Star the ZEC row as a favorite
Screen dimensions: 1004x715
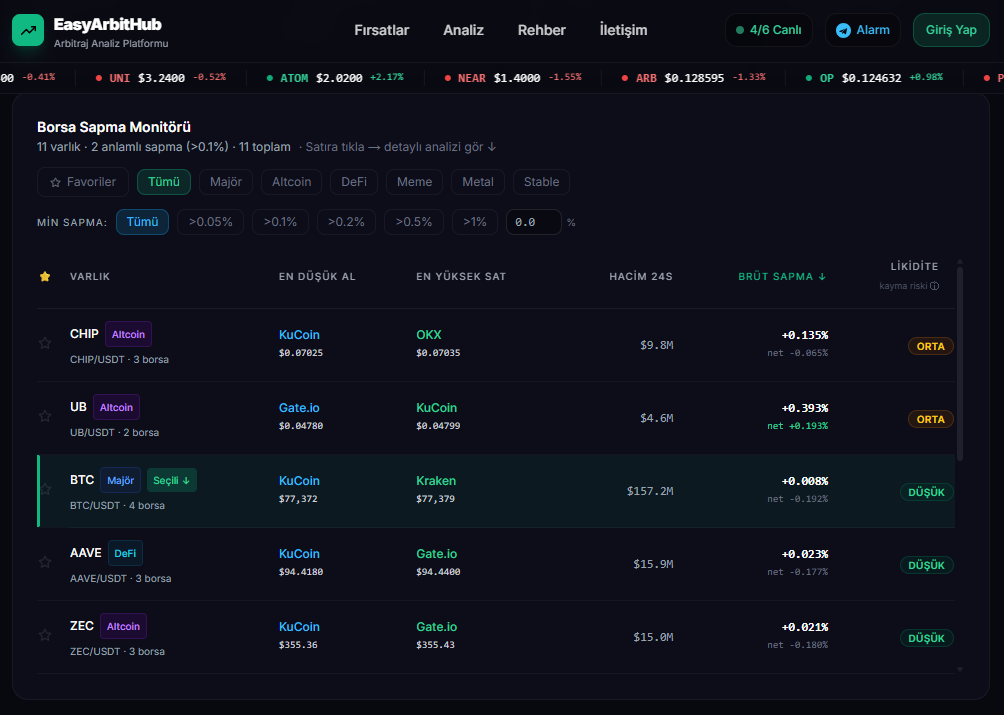pyautogui.click(x=45, y=635)
